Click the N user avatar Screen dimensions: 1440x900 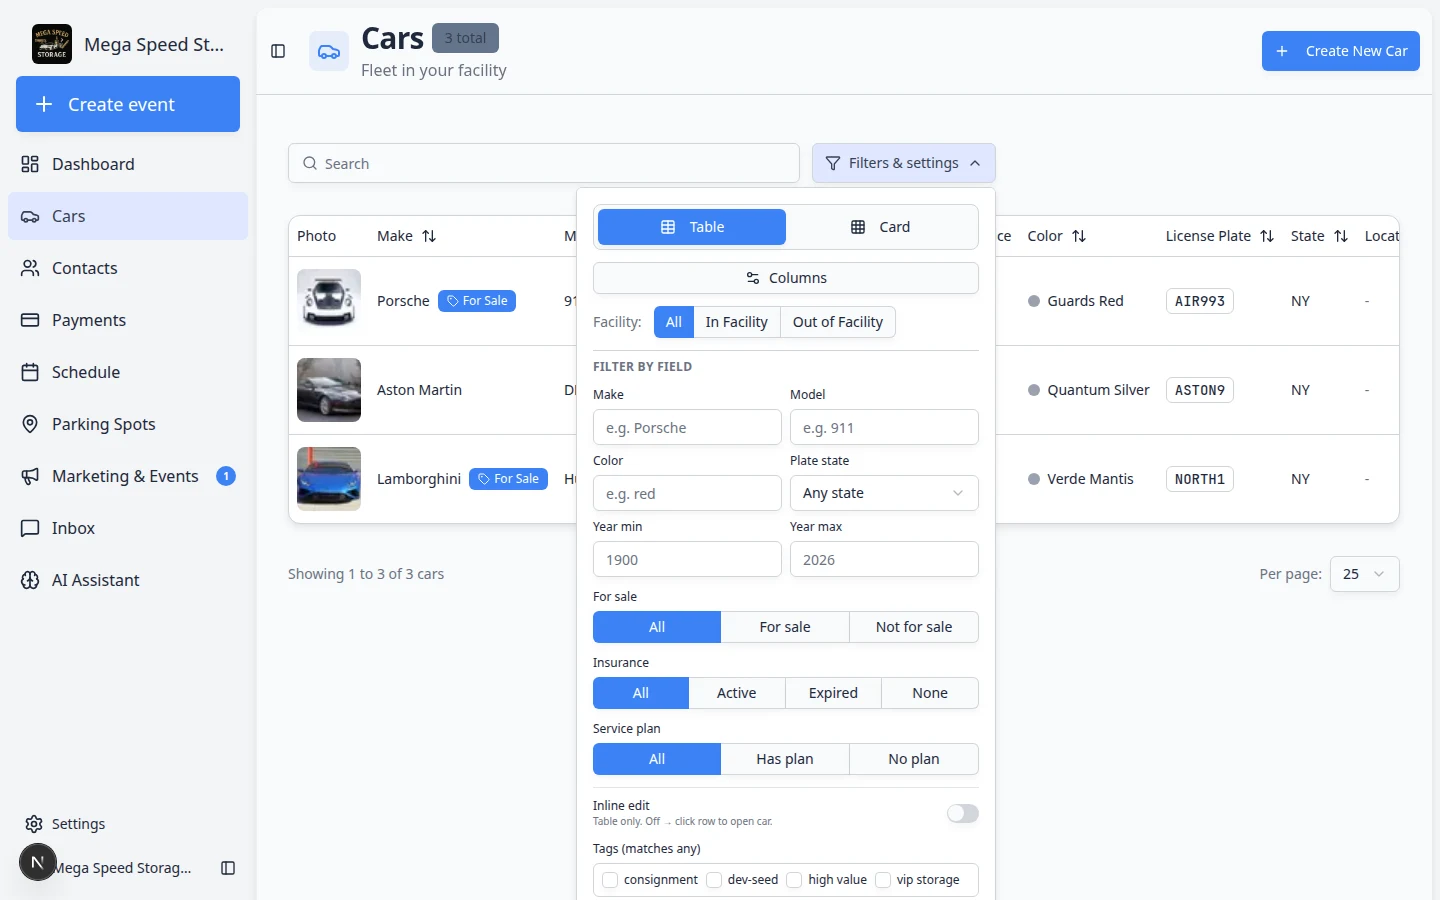(38, 862)
